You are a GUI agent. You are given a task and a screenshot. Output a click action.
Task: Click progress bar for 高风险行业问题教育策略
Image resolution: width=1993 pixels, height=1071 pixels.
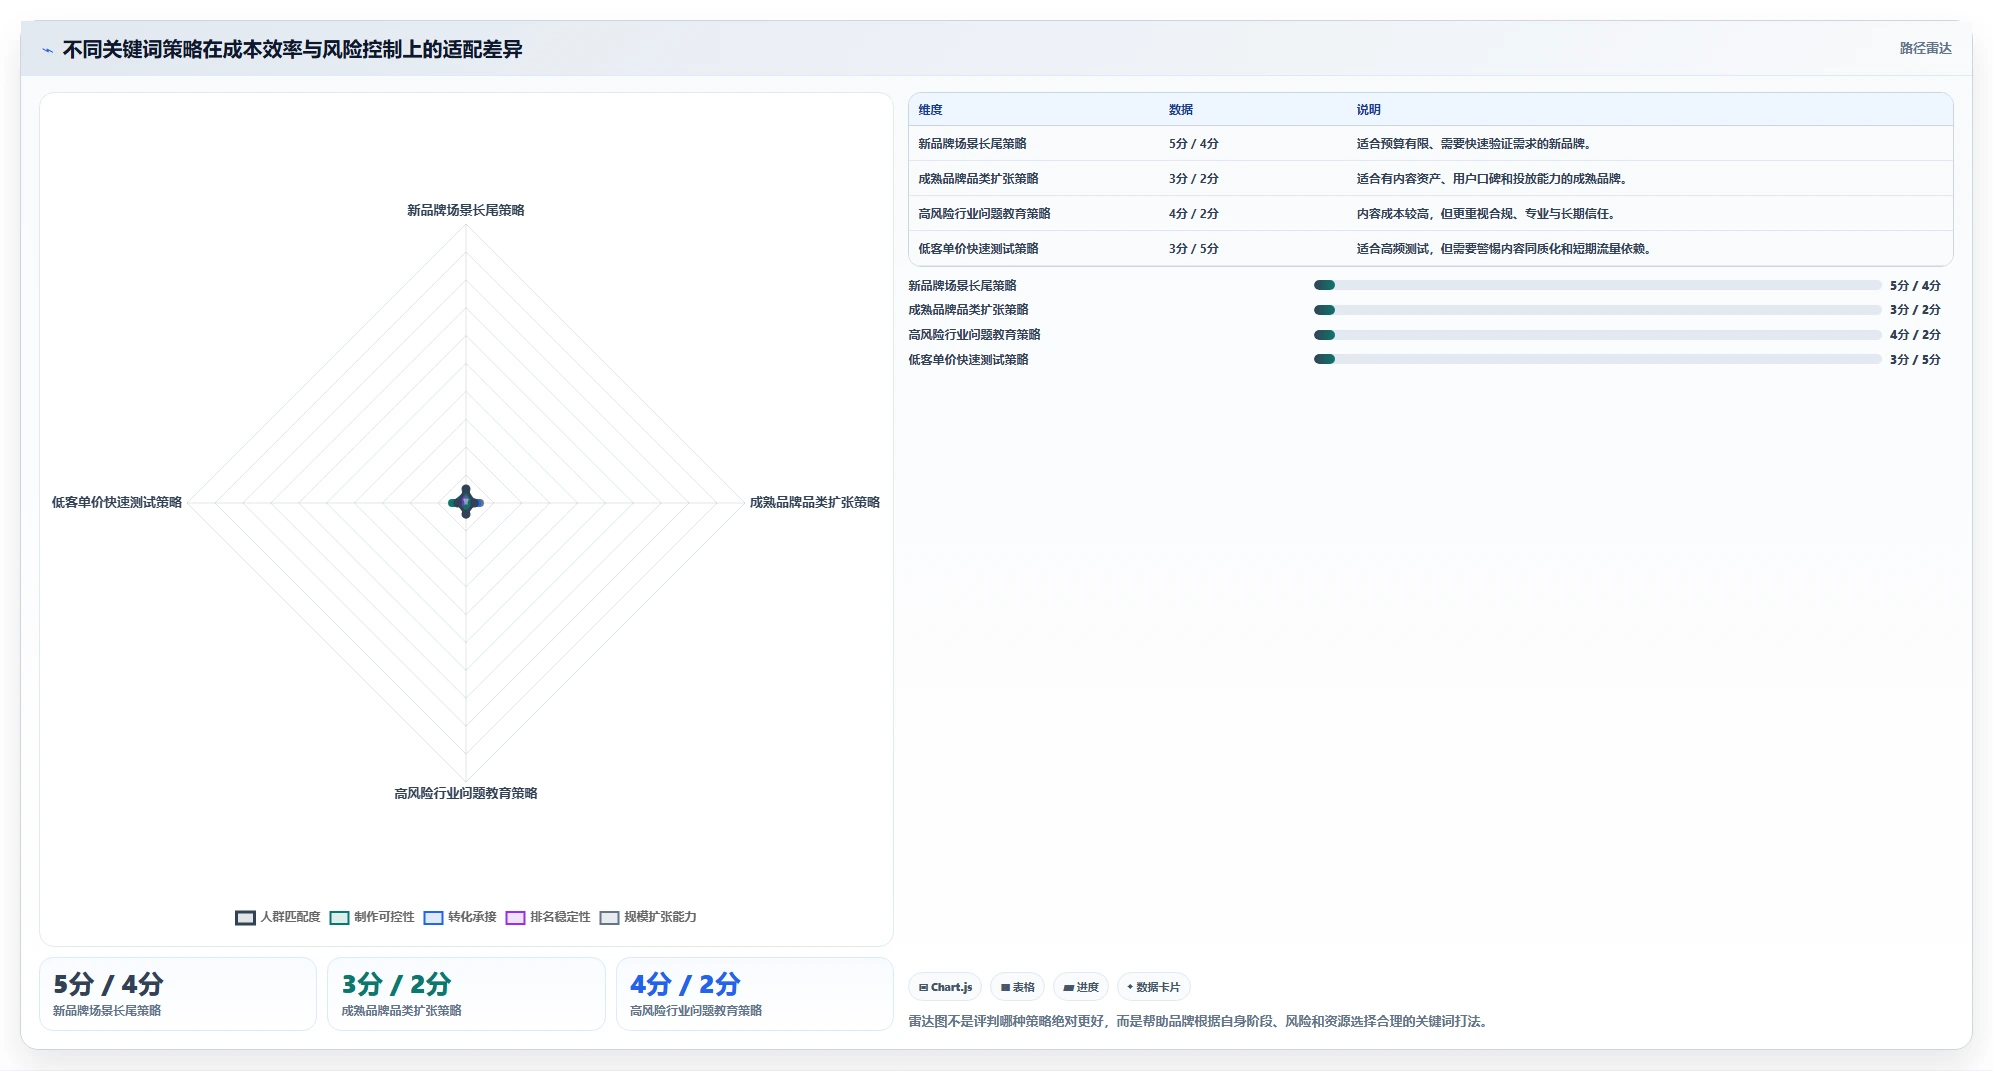pos(1597,335)
